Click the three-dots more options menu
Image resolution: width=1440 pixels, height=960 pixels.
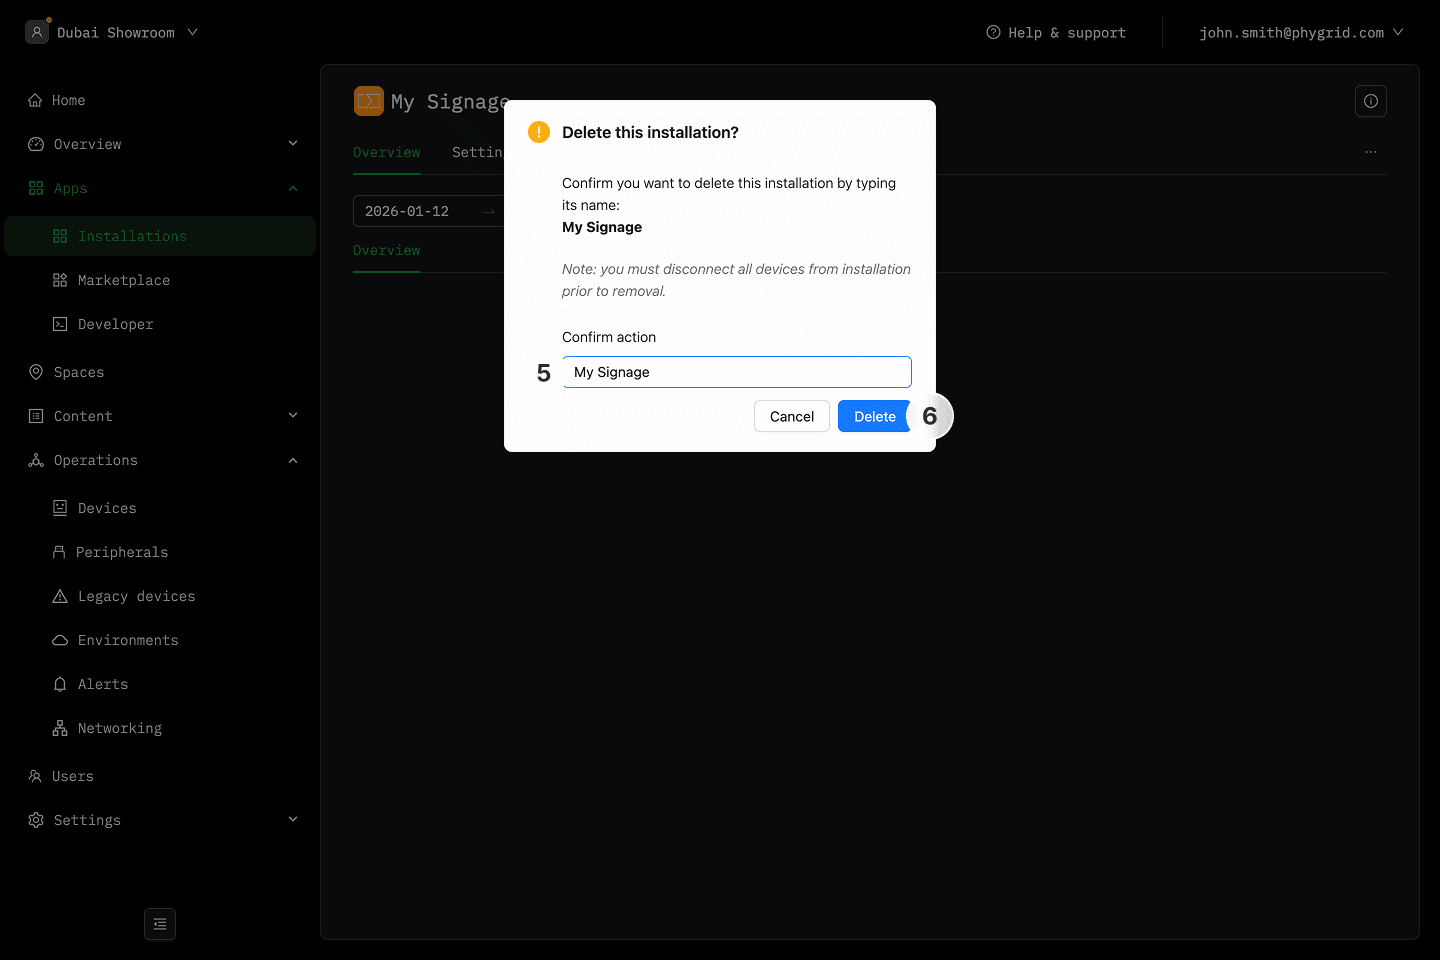(1370, 152)
